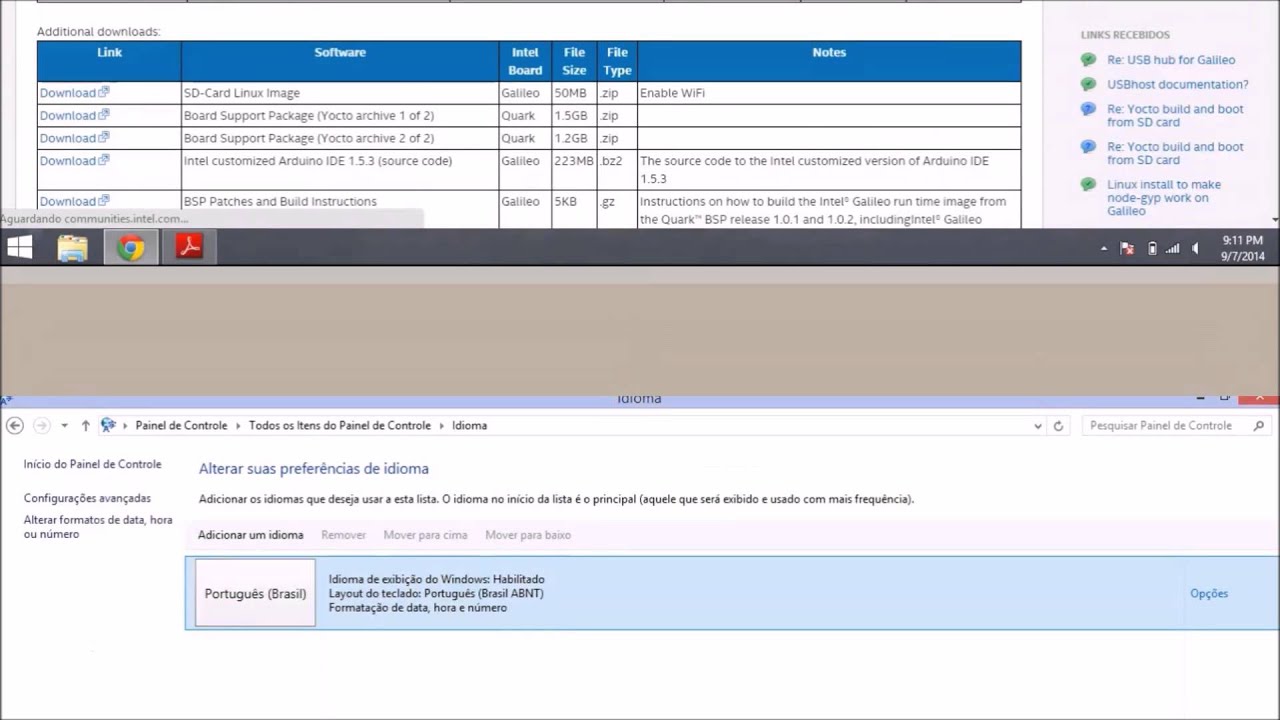This screenshot has height=720, width=1280.
Task: Click the 'Remover' toolbar command
Action: [343, 535]
